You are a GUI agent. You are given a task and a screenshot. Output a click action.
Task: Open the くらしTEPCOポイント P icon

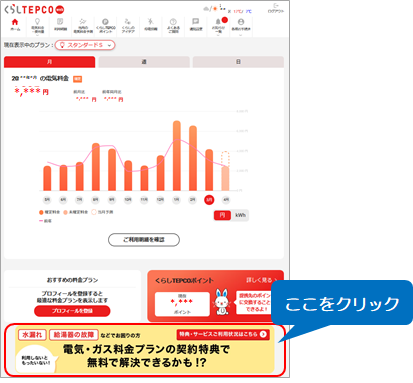point(106,25)
